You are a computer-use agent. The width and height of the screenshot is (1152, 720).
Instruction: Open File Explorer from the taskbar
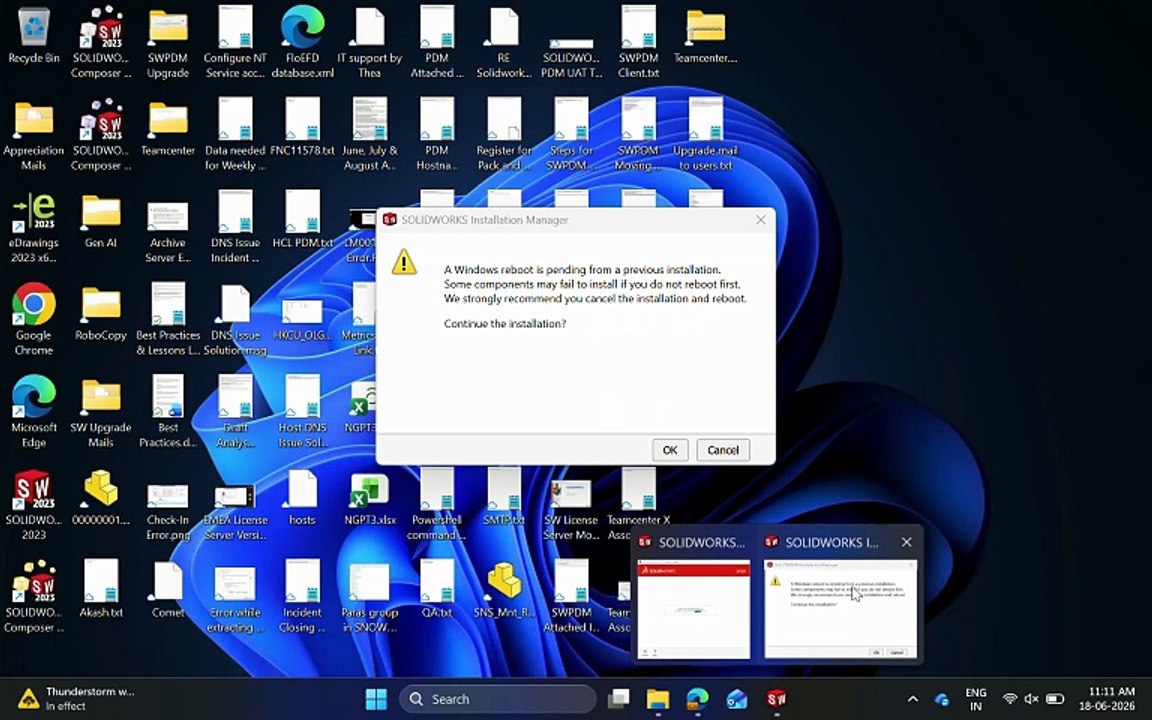tap(658, 699)
